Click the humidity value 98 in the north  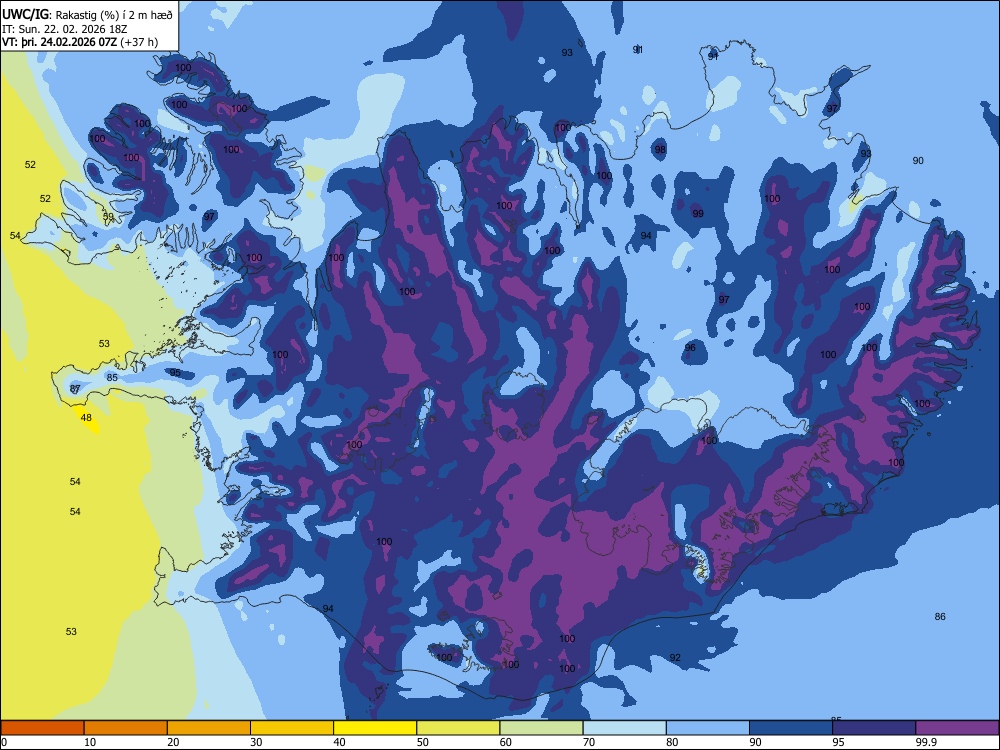tap(660, 150)
